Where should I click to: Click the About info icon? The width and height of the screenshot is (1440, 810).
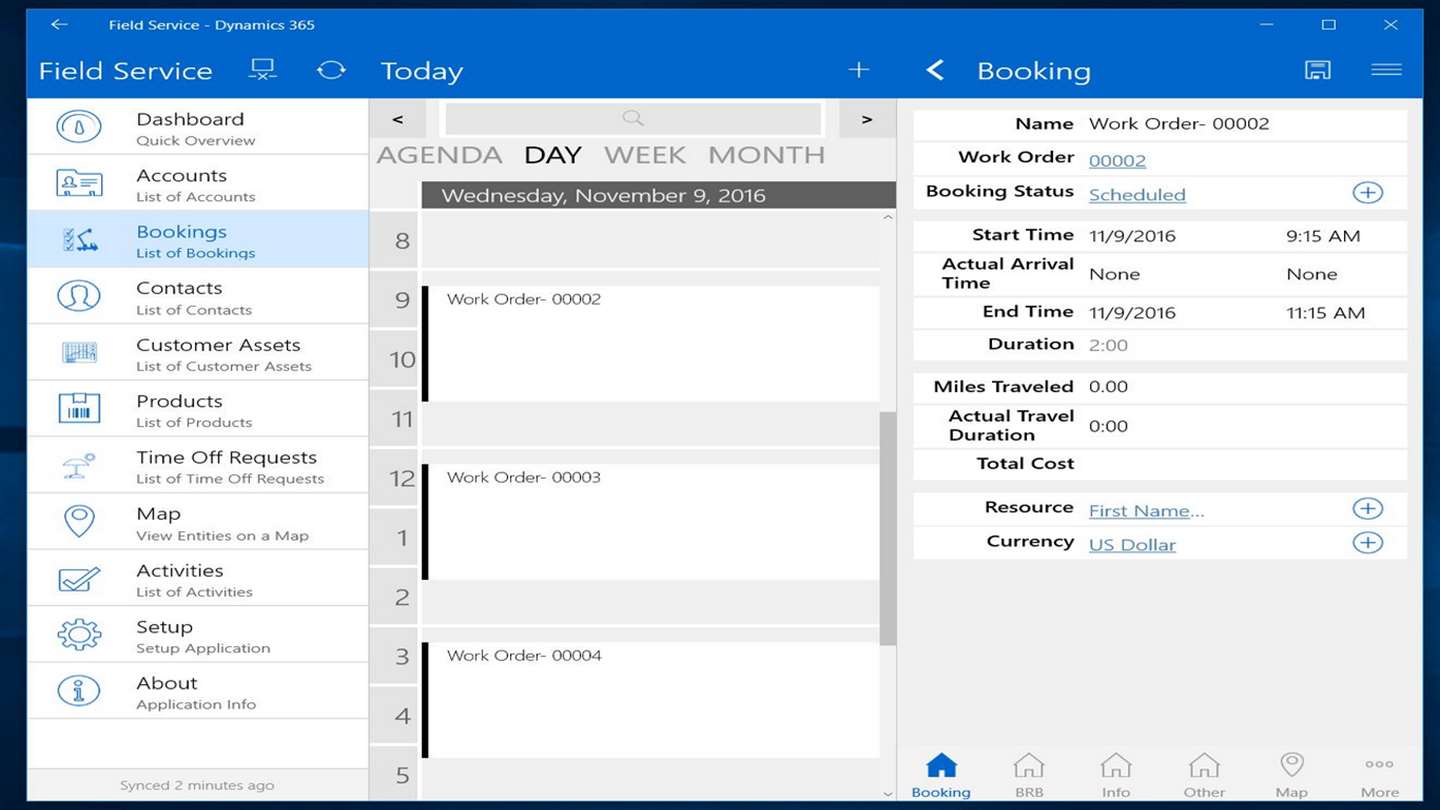pos(79,691)
